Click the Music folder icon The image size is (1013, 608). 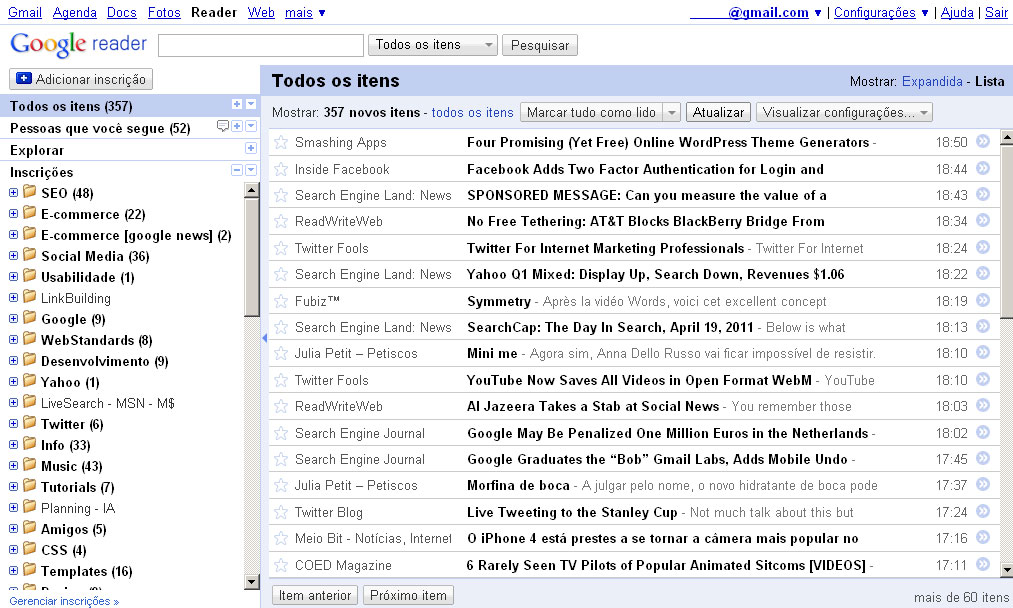29,466
